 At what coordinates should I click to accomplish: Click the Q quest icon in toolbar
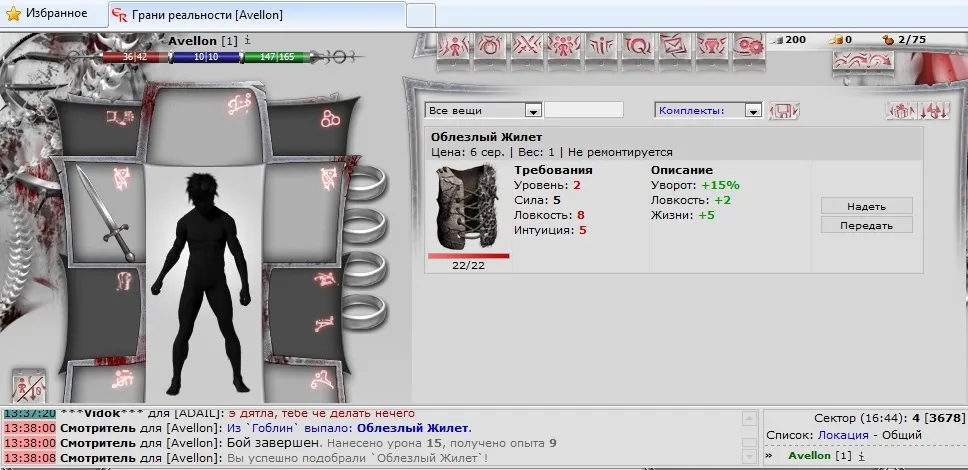tap(637, 46)
